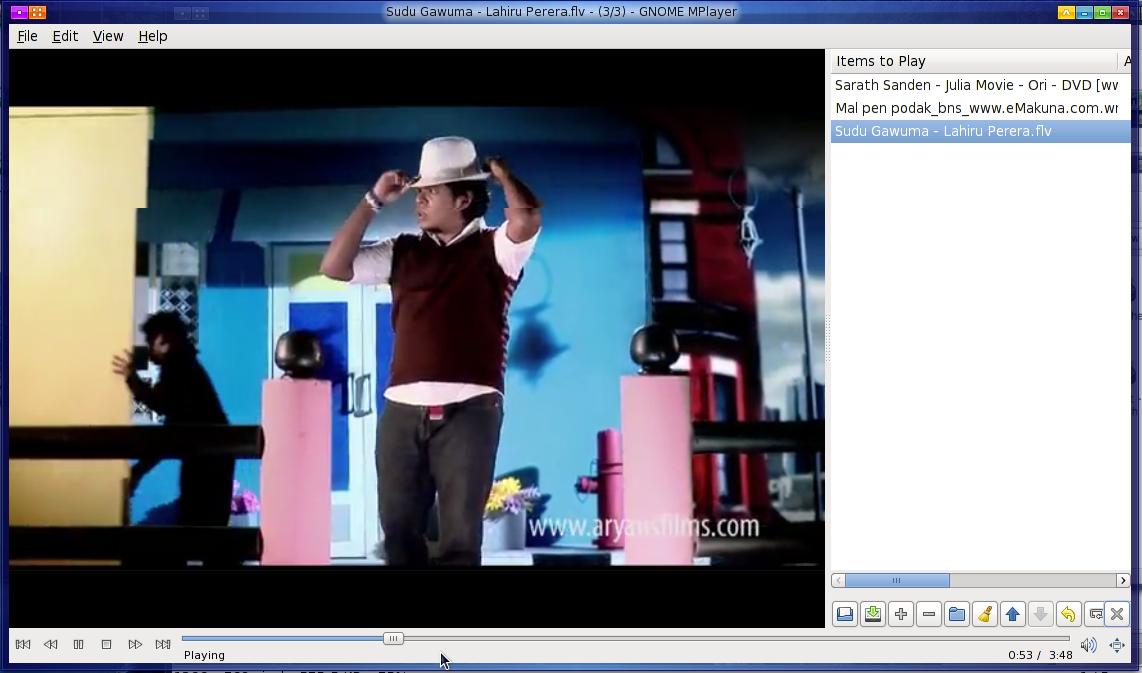Image resolution: width=1142 pixels, height=673 pixels.
Task: Select Mal pen podak_bns playlist item
Action: pyautogui.click(x=980, y=108)
